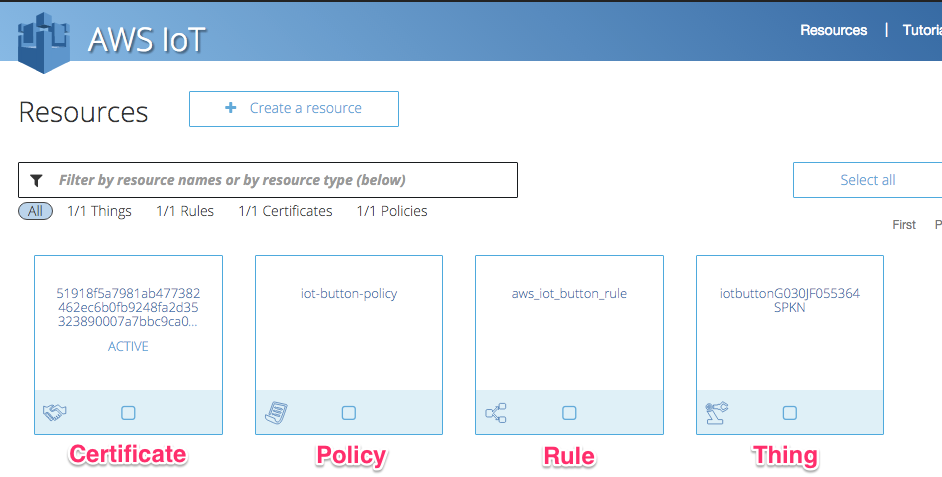Go to First page link

point(904,225)
